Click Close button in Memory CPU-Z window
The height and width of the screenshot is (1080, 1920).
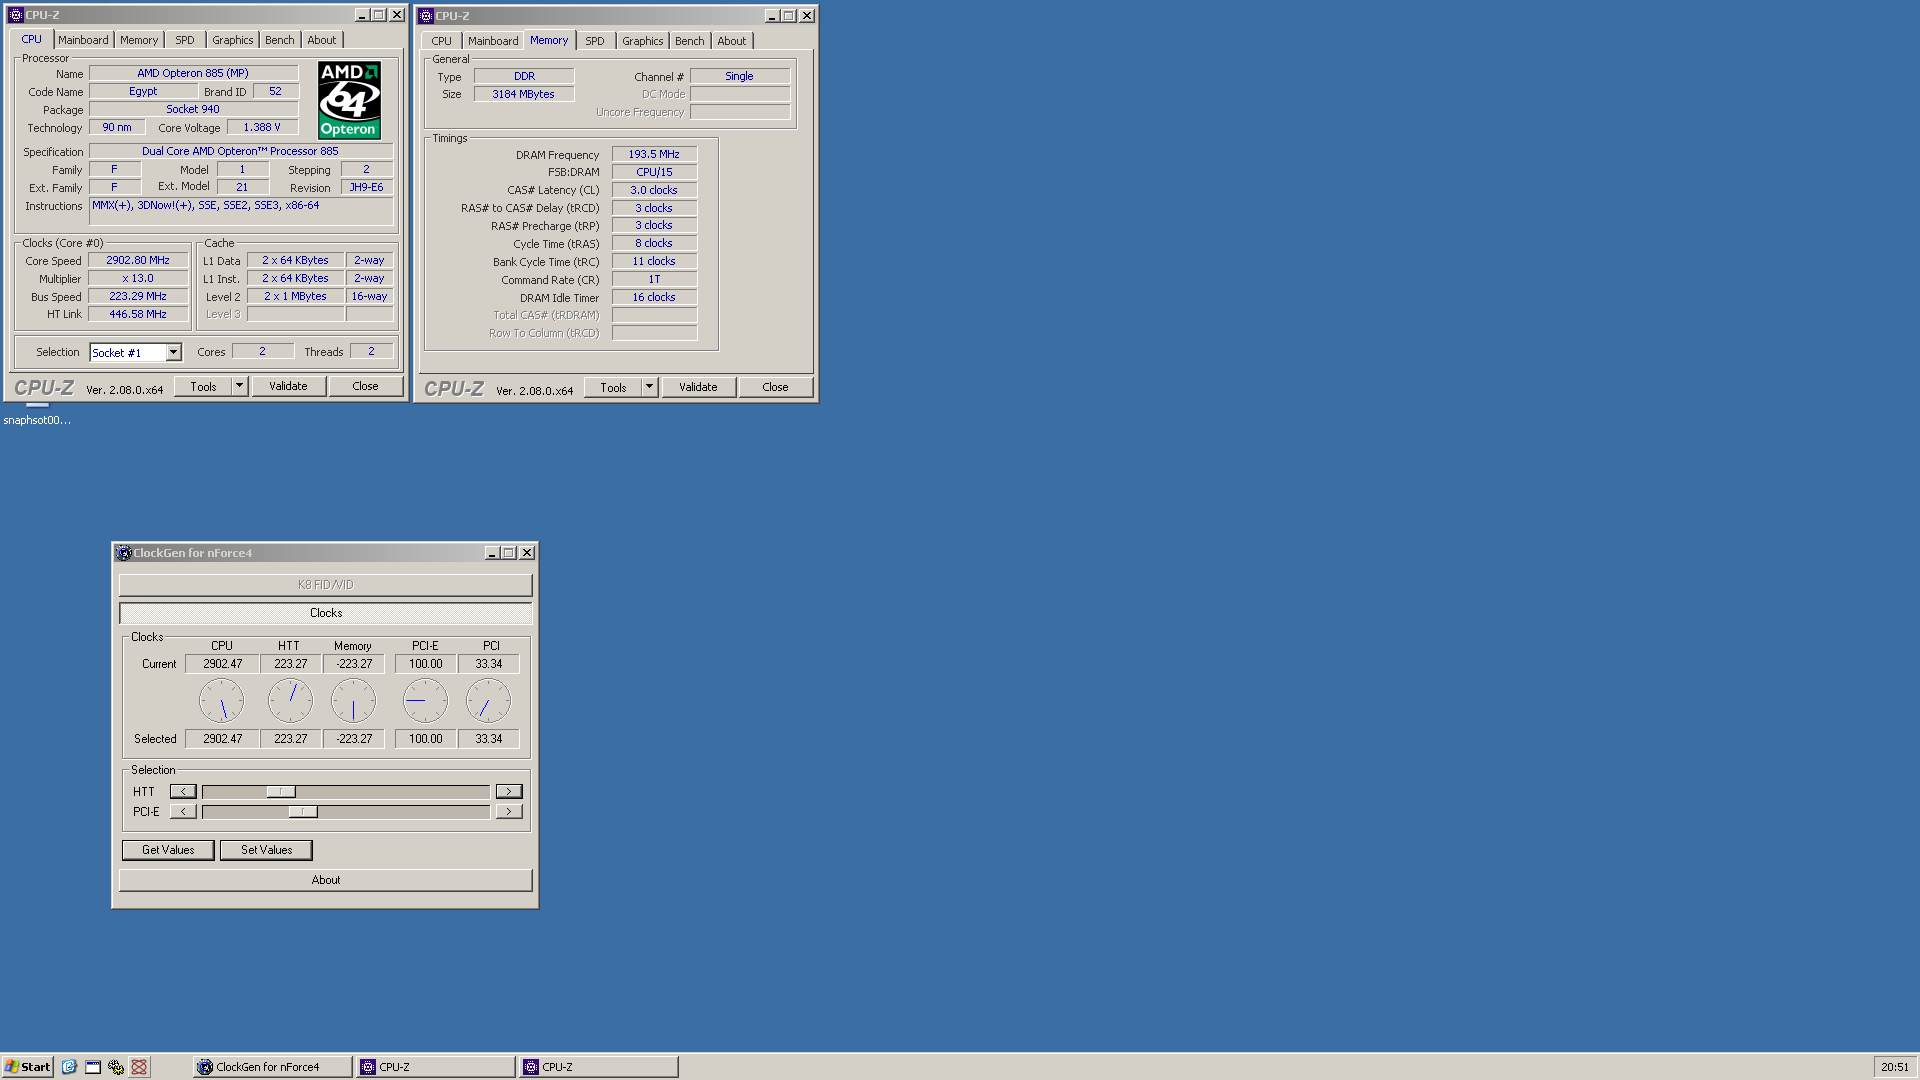tap(775, 387)
